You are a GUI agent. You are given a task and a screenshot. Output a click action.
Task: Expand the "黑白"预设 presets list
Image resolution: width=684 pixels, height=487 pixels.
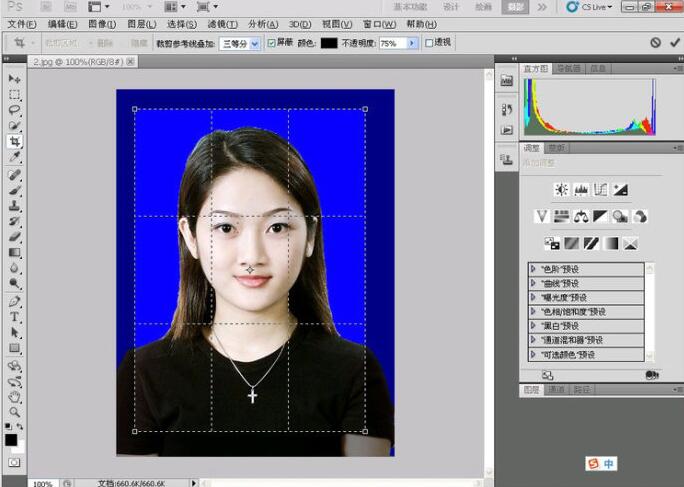(535, 325)
